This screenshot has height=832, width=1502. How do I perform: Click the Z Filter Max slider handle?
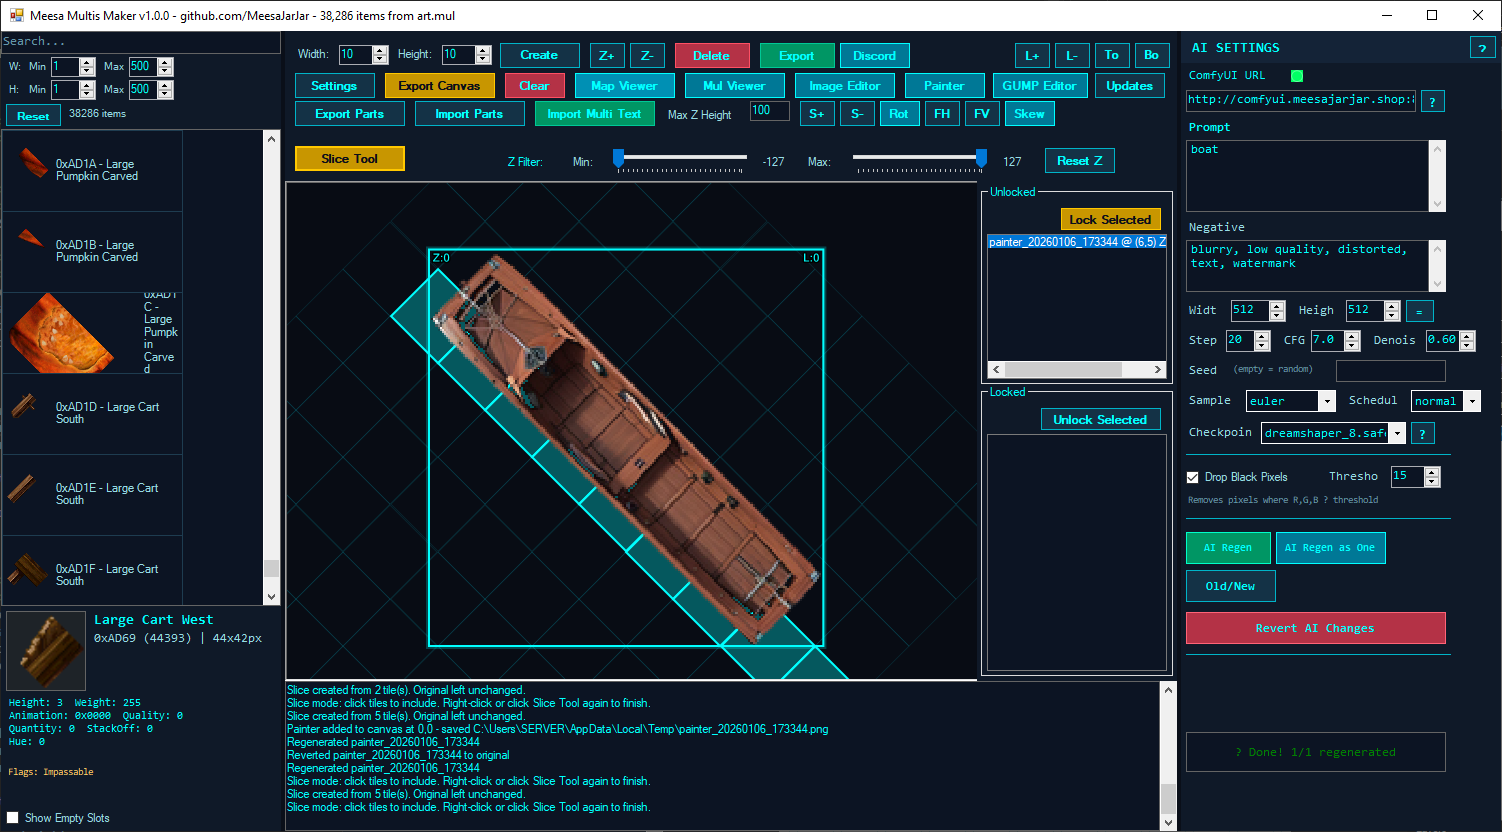pyautogui.click(x=981, y=158)
